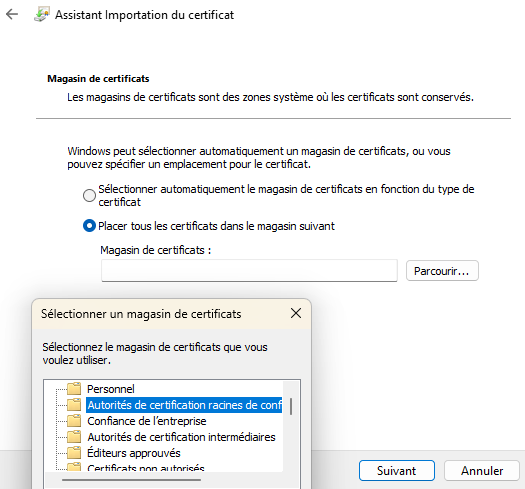Select 'Éditeurs approuvés' store

(134, 453)
